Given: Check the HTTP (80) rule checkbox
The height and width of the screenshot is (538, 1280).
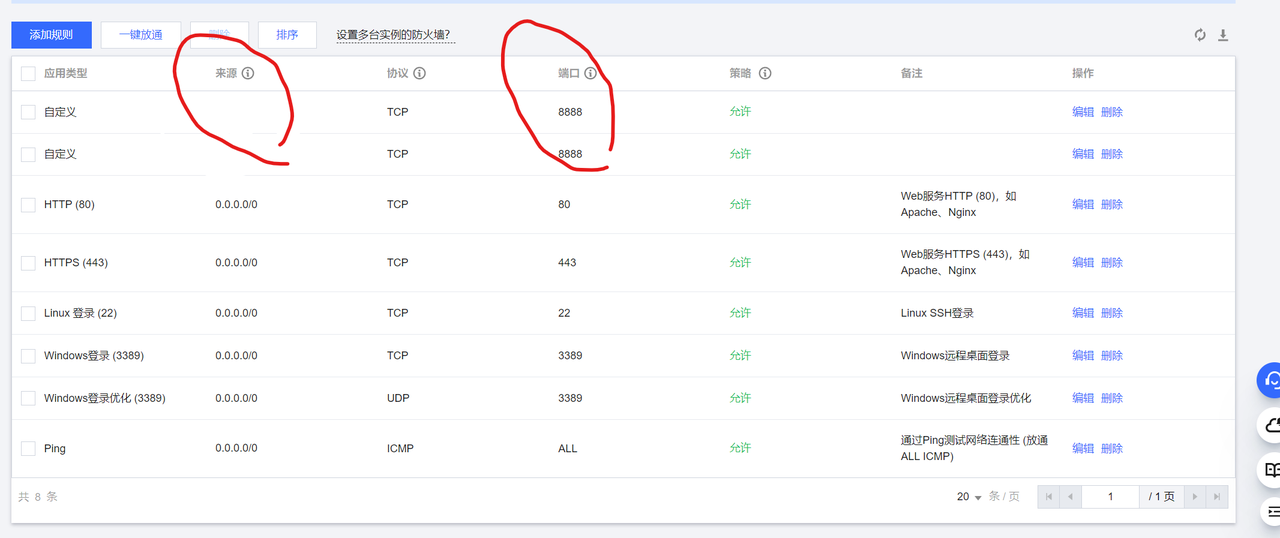Looking at the screenshot, I should coord(28,204).
